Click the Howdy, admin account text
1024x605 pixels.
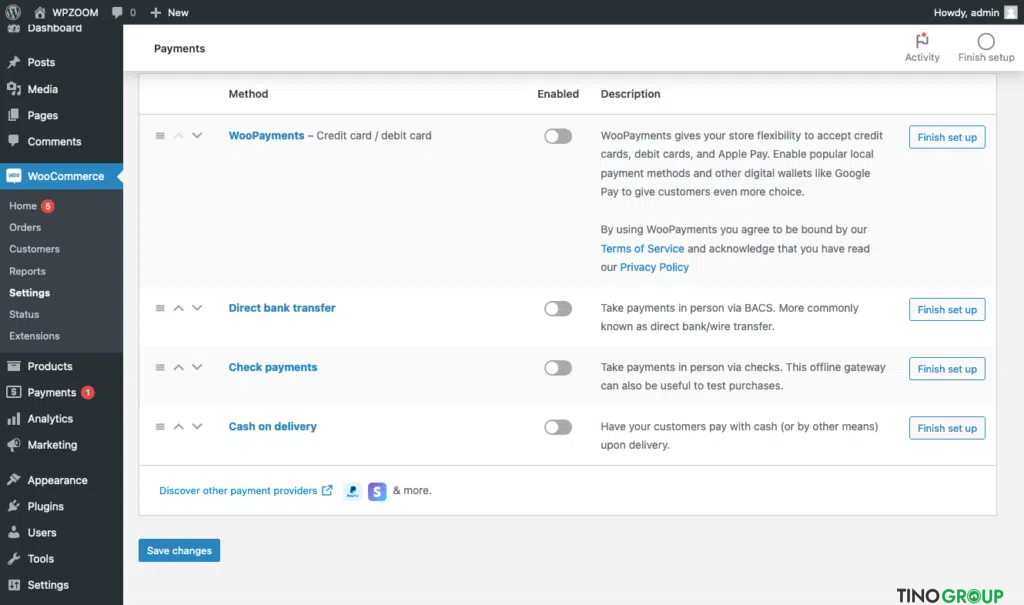tap(966, 12)
